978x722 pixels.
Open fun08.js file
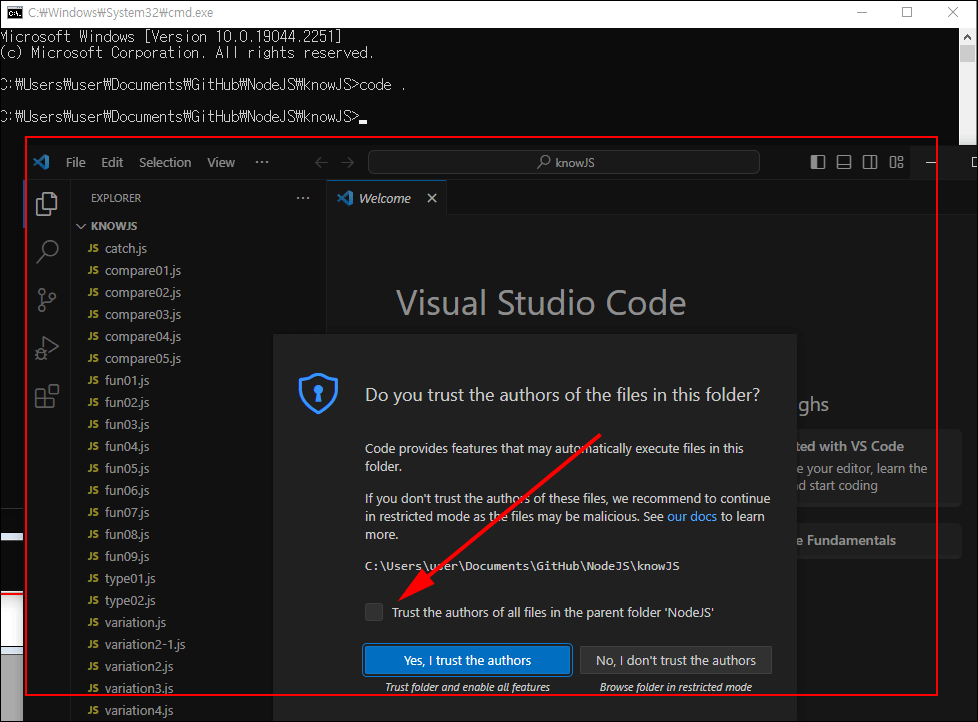[x=127, y=534]
